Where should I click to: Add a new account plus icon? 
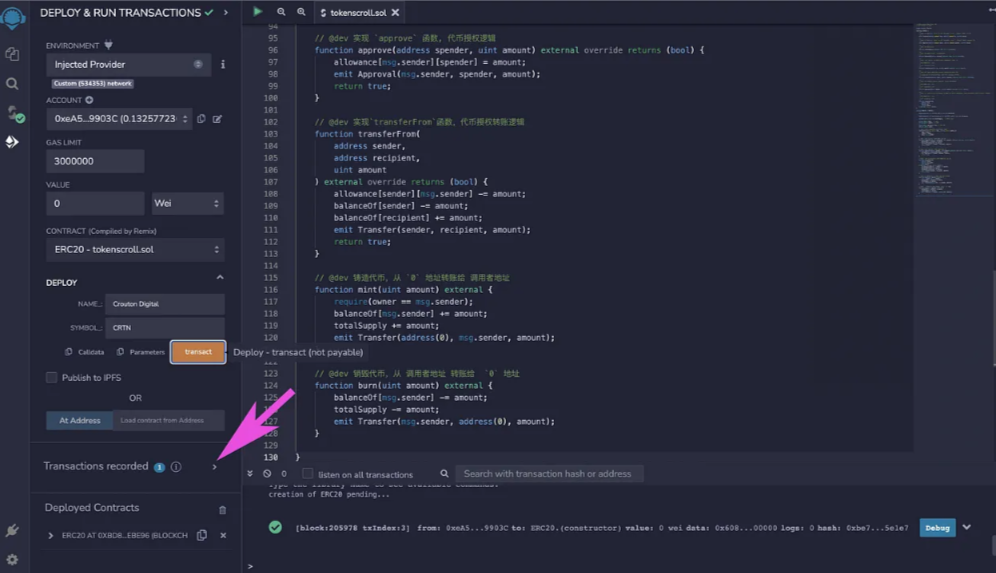(89, 100)
